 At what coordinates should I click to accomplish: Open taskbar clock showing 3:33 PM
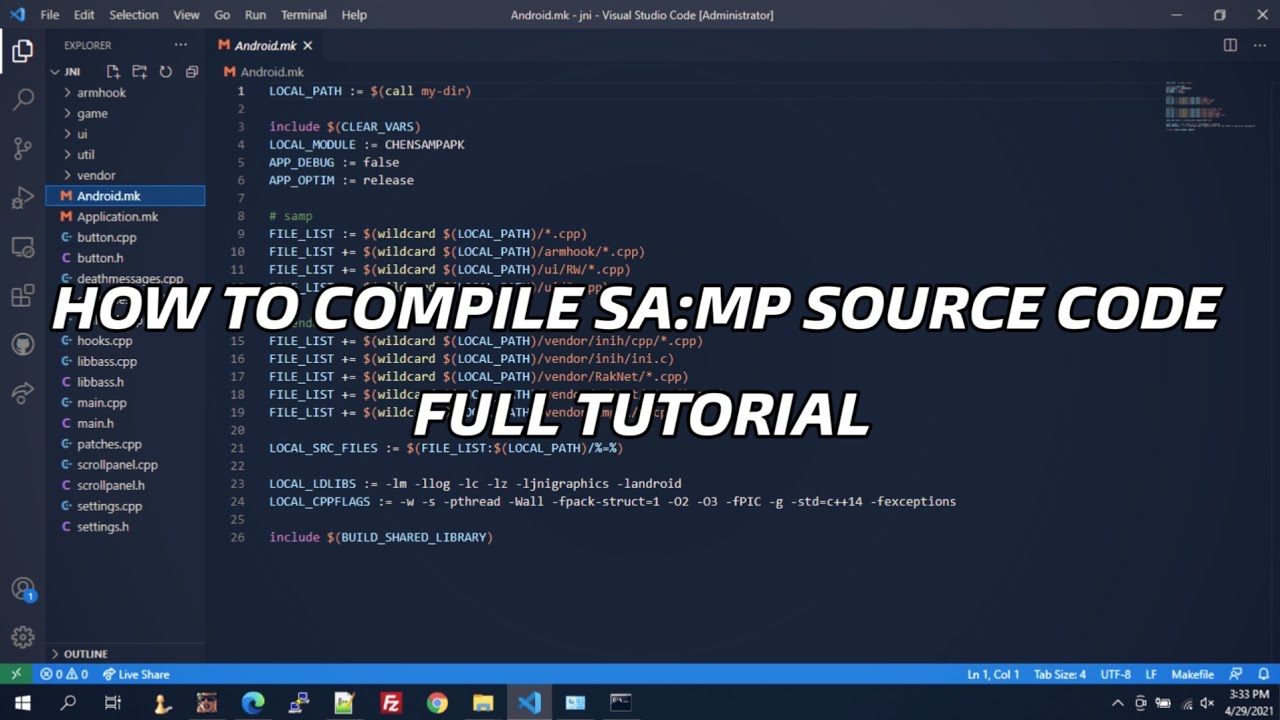[x=1249, y=703]
